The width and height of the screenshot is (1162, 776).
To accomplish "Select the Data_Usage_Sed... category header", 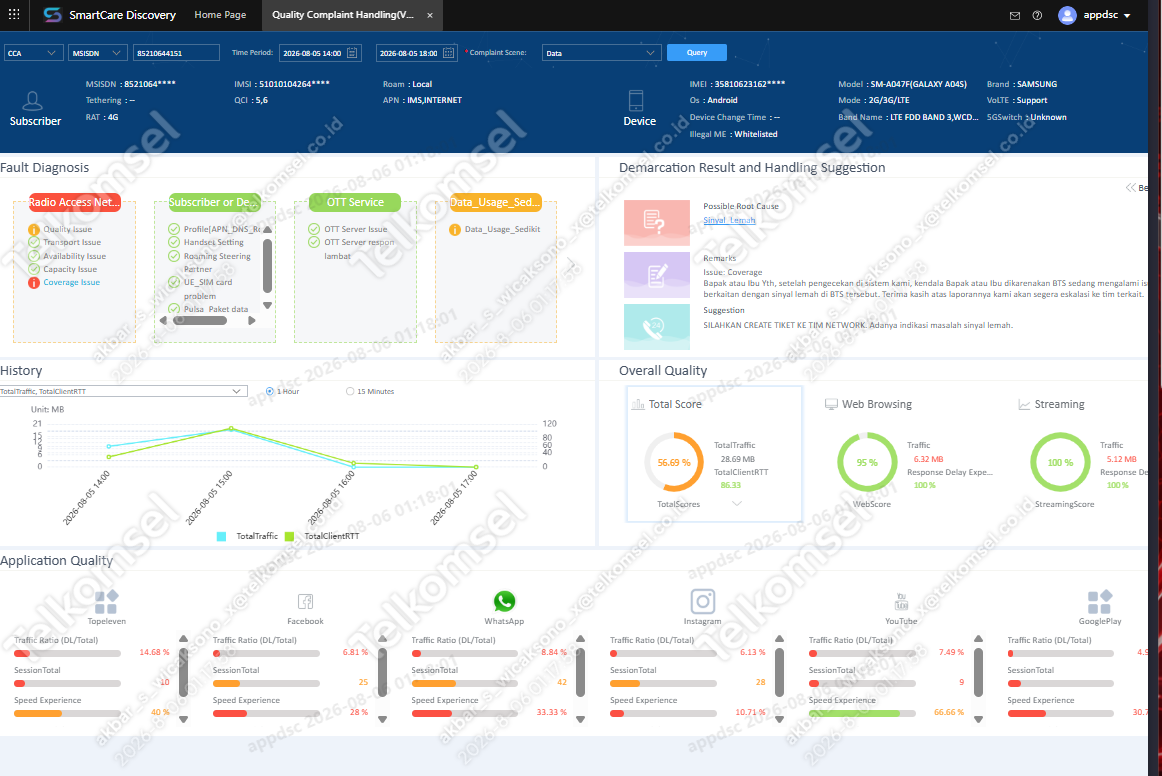I will coord(495,202).
